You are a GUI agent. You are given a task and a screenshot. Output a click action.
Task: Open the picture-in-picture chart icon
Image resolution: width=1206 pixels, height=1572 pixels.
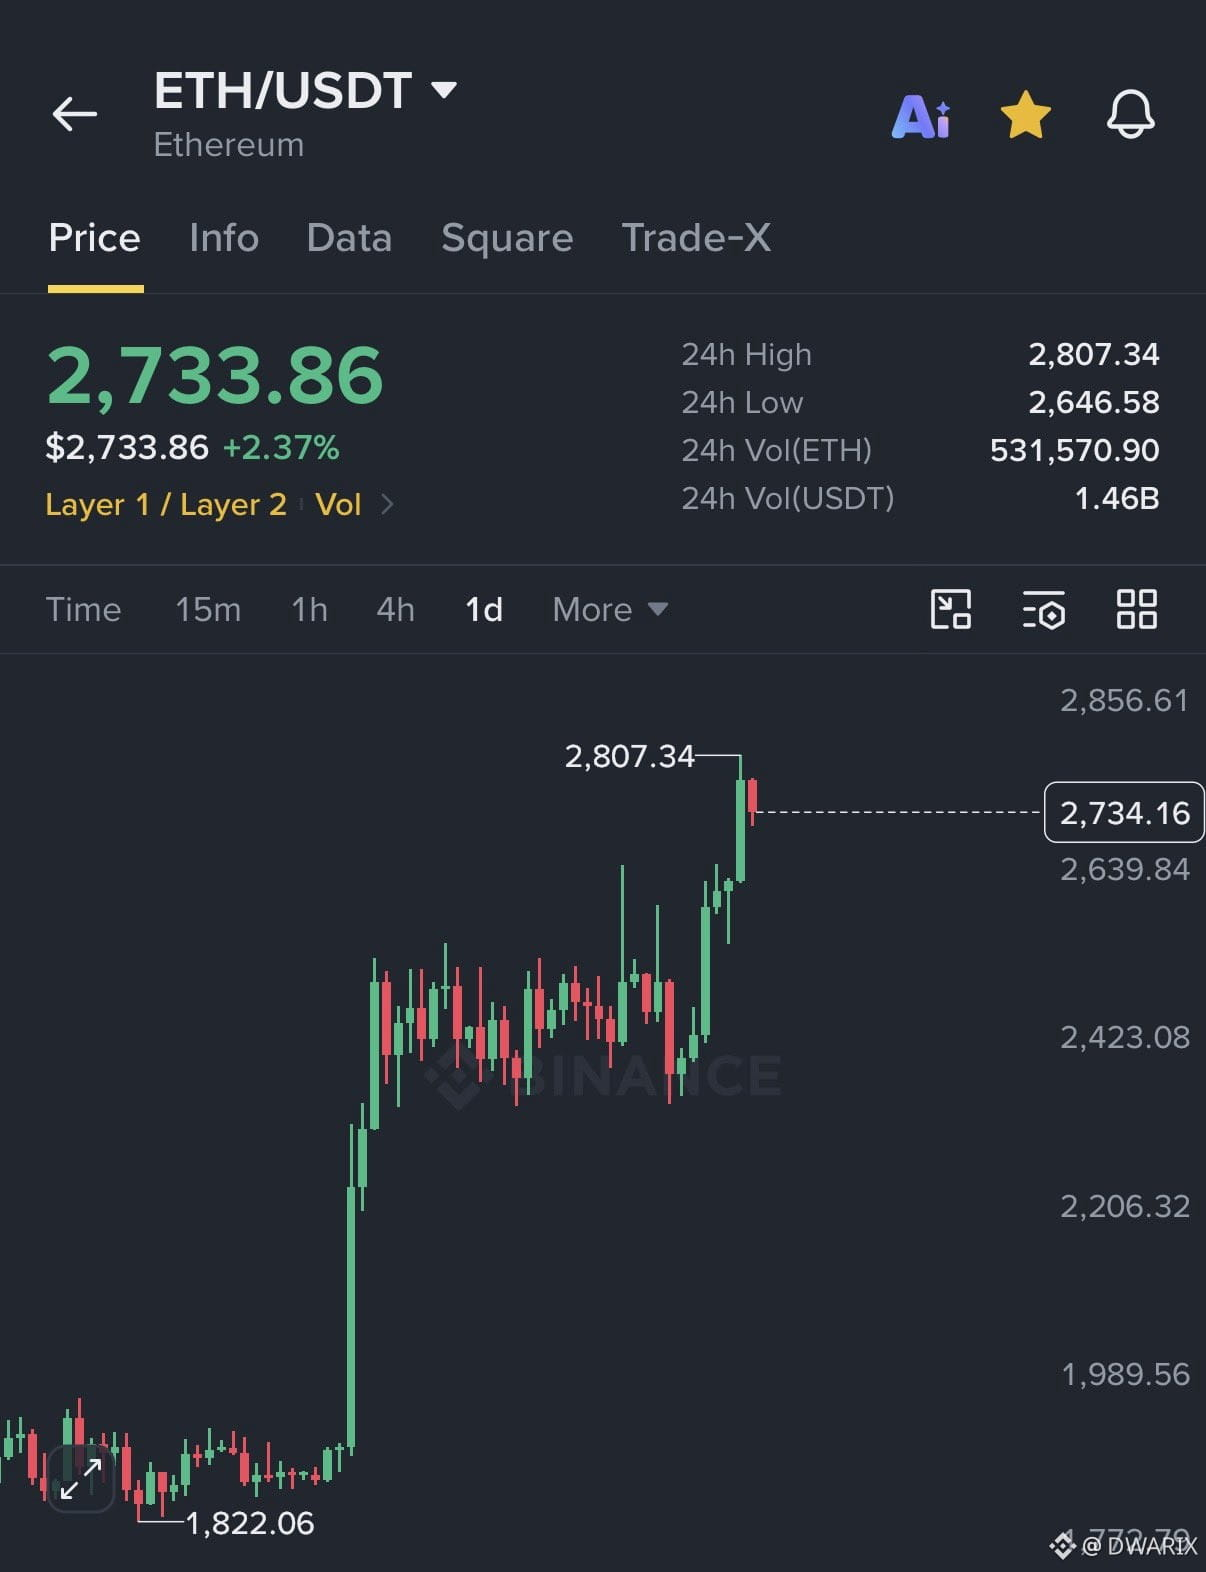951,609
